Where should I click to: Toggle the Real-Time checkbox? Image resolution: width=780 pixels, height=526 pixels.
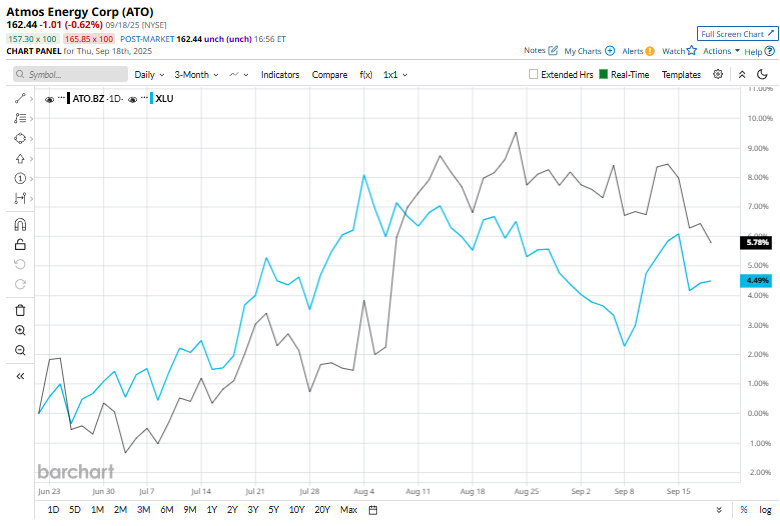point(603,74)
